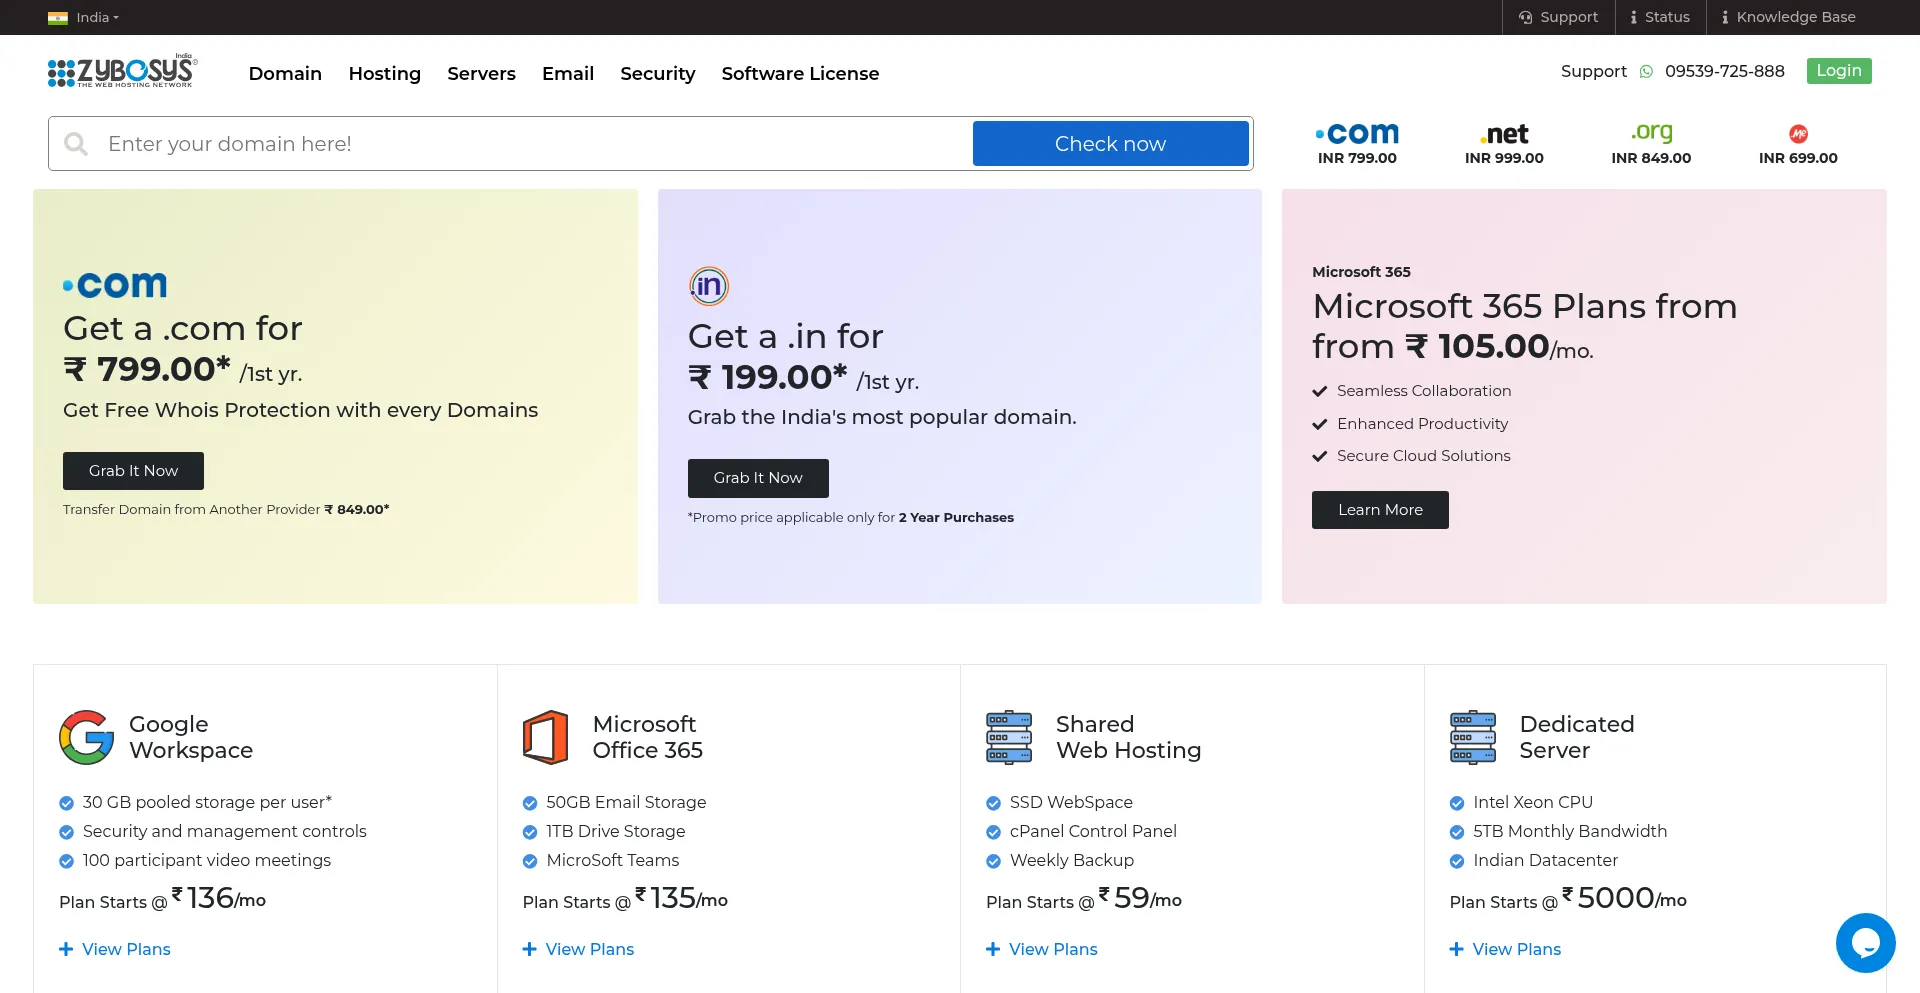1920x993 pixels.
Task: Click the Seamless Collaboration checkmark item
Action: pos(1412,391)
